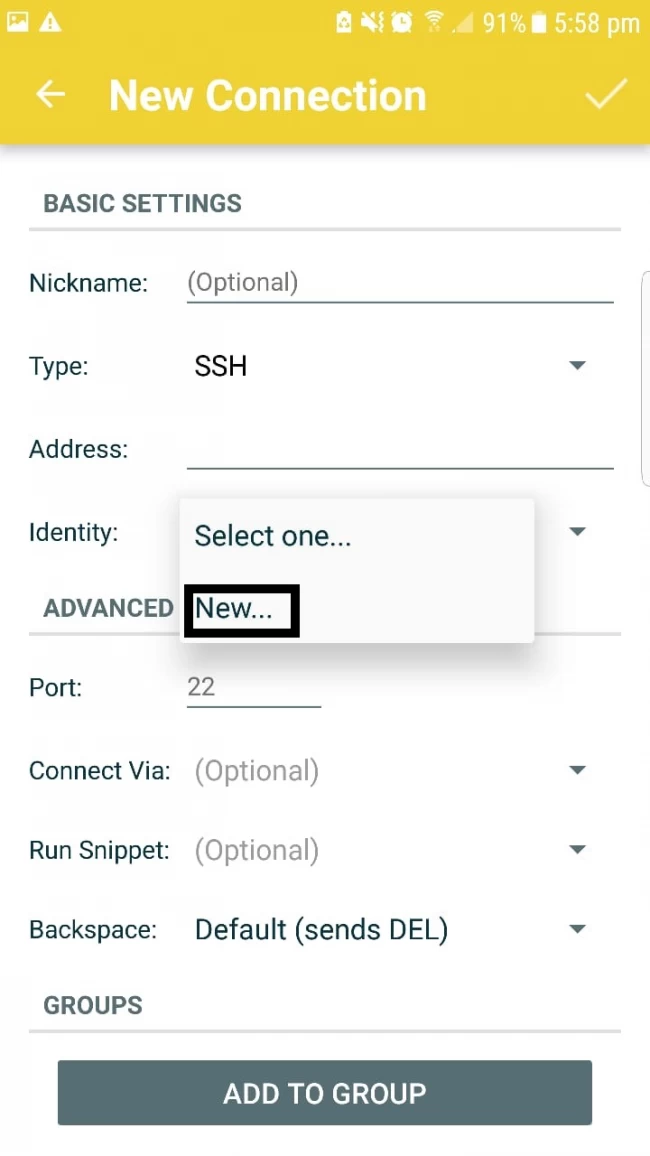Viewport: 650px width, 1156px height.
Task: Tap the battery status icon
Action: tap(539, 23)
